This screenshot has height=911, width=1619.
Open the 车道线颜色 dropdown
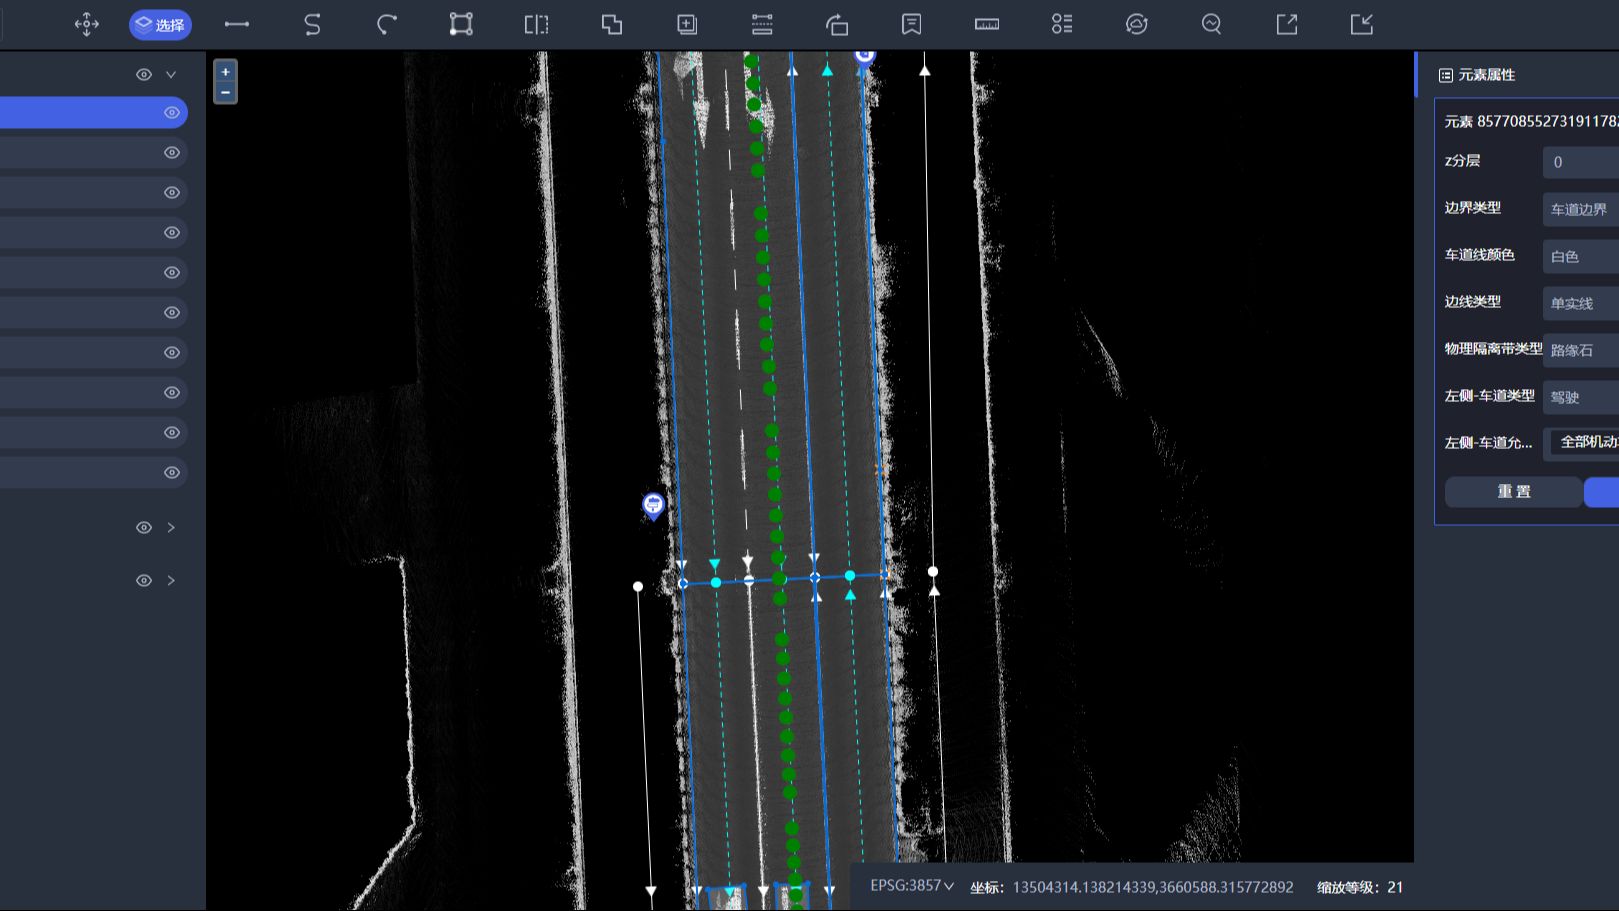click(1581, 256)
